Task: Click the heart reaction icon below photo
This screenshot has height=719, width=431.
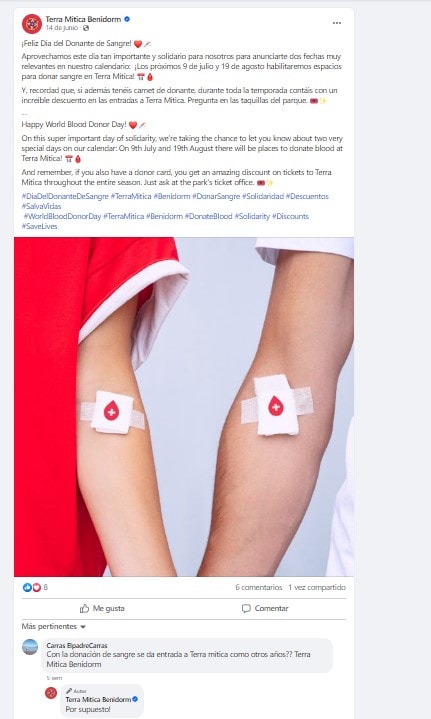Action: click(x=36, y=587)
